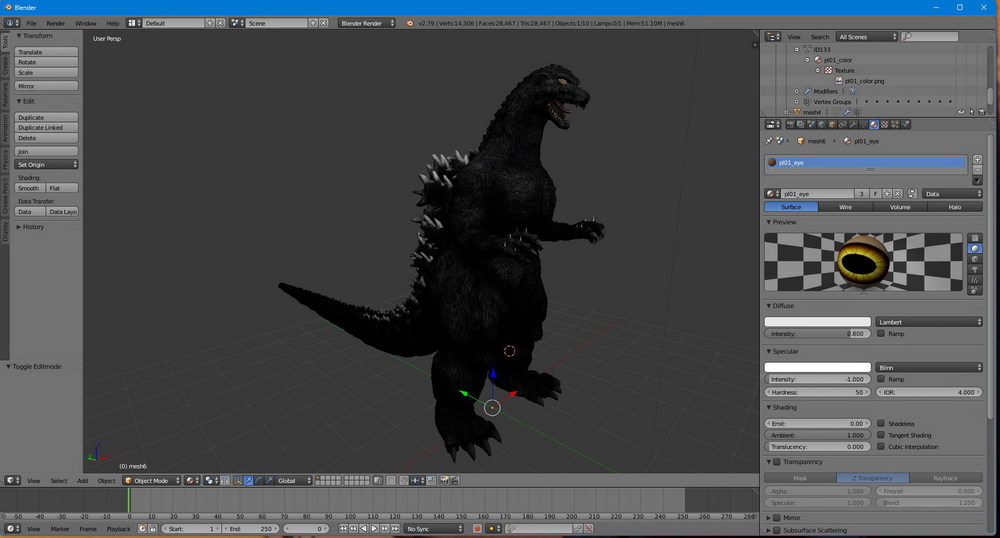This screenshot has width=1000, height=538.
Task: Click the Mirror button
Action: click(47, 85)
